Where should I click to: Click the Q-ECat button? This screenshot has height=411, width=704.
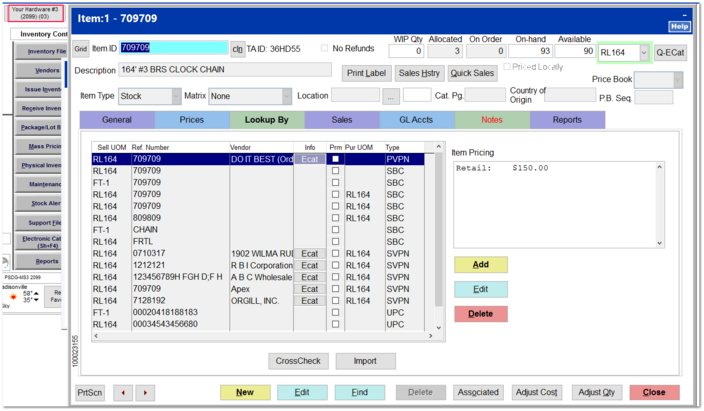pyautogui.click(x=670, y=53)
